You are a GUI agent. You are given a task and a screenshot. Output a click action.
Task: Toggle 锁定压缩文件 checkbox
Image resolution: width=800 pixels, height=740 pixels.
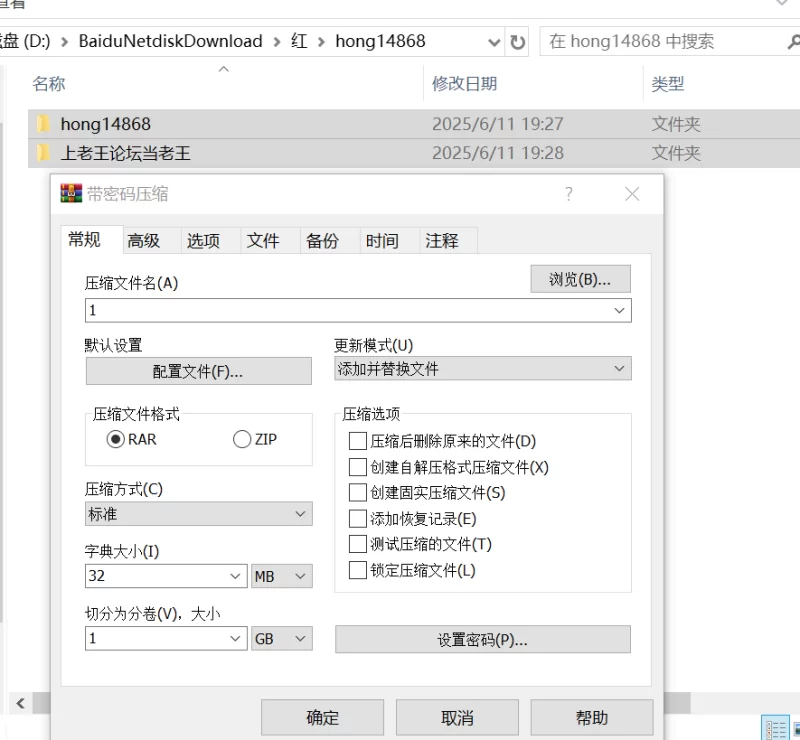tap(358, 570)
